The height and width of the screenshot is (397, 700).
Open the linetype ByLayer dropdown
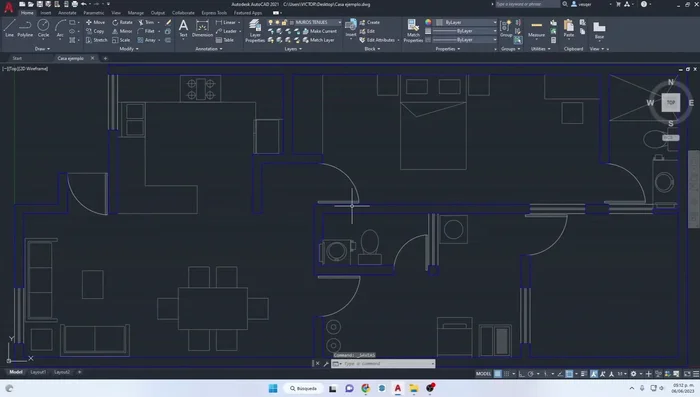464,40
